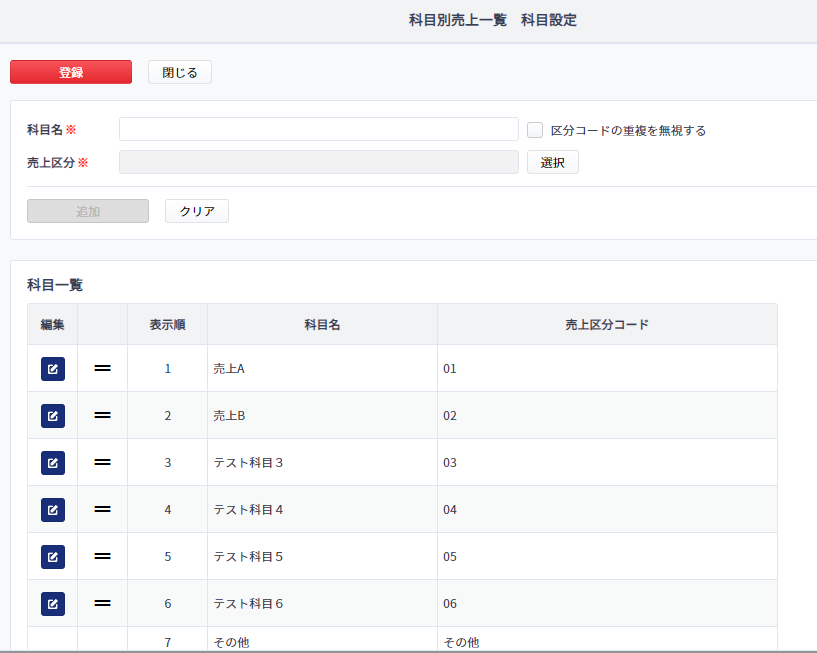Open edit for テスト科目4 row
Image resolution: width=817 pixels, height=653 pixels.
point(53,510)
